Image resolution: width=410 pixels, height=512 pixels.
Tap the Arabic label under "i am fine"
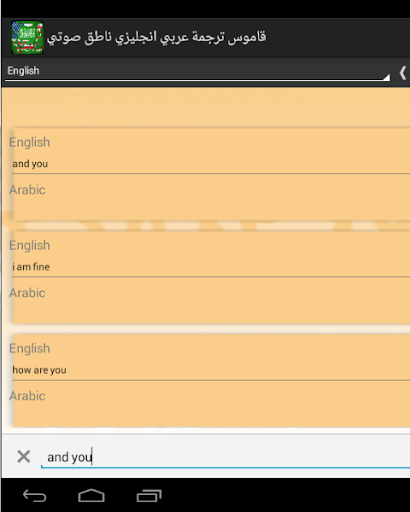point(27,293)
